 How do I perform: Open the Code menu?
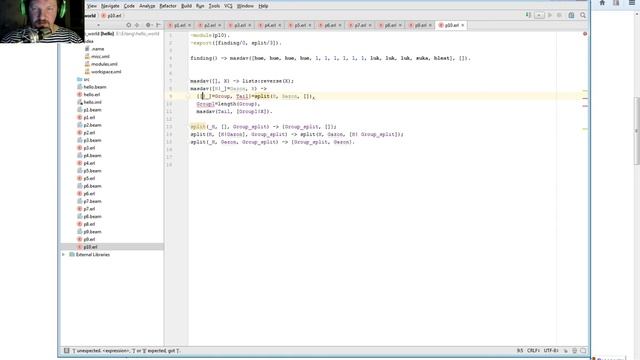[129, 6]
